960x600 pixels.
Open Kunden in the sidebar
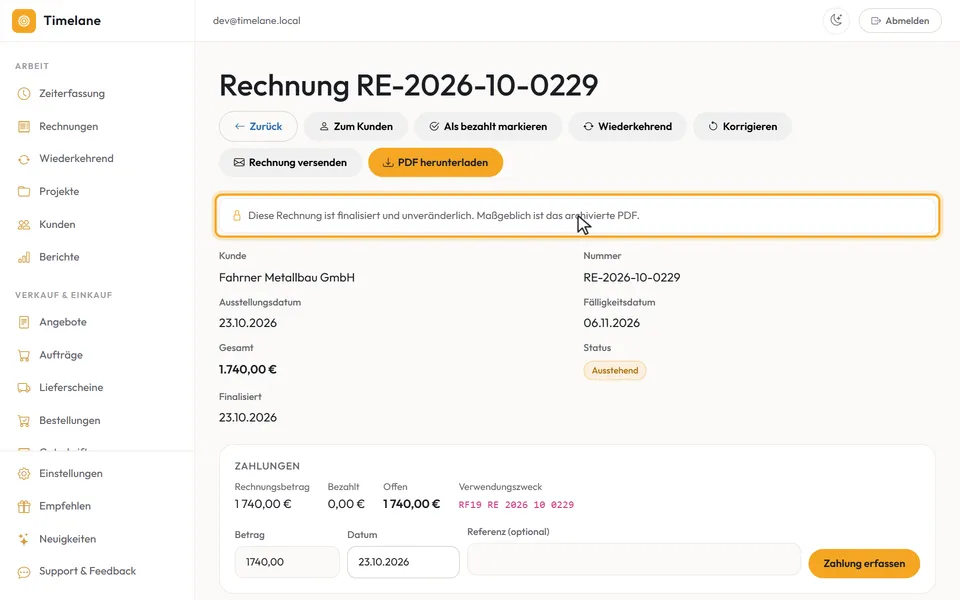pos(57,225)
